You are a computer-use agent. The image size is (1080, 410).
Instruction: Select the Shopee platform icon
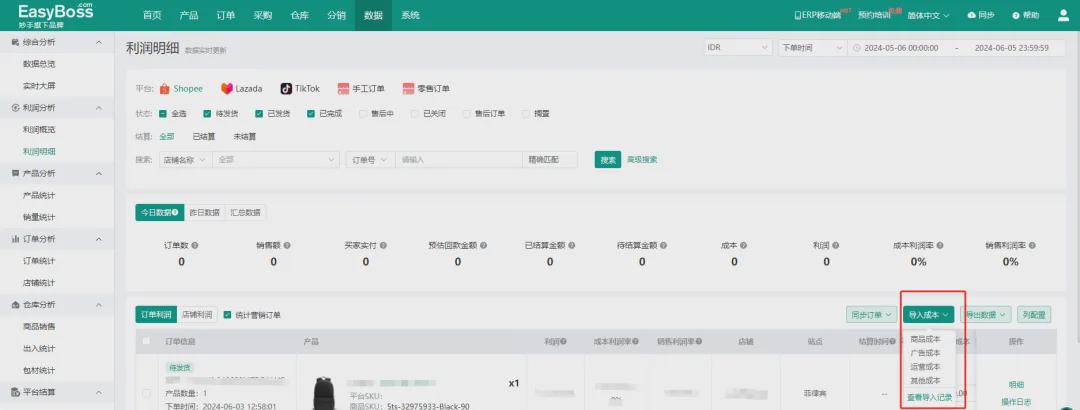pos(165,89)
